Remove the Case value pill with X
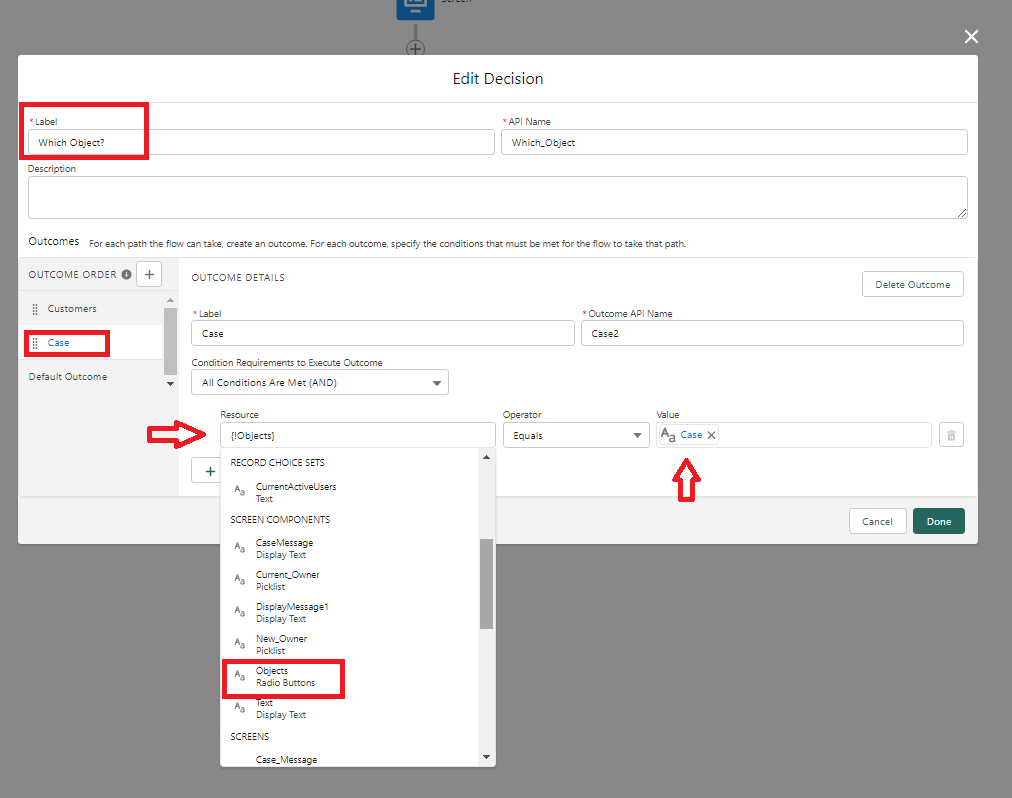Image resolution: width=1012 pixels, height=798 pixels. coord(711,435)
